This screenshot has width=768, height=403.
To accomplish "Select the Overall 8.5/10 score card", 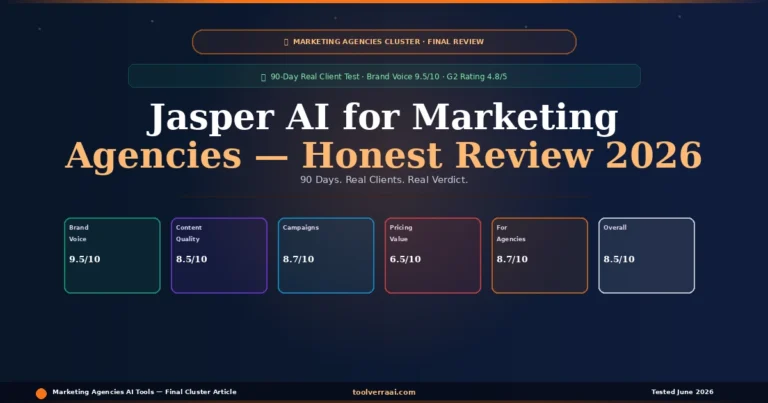I will click(647, 256).
